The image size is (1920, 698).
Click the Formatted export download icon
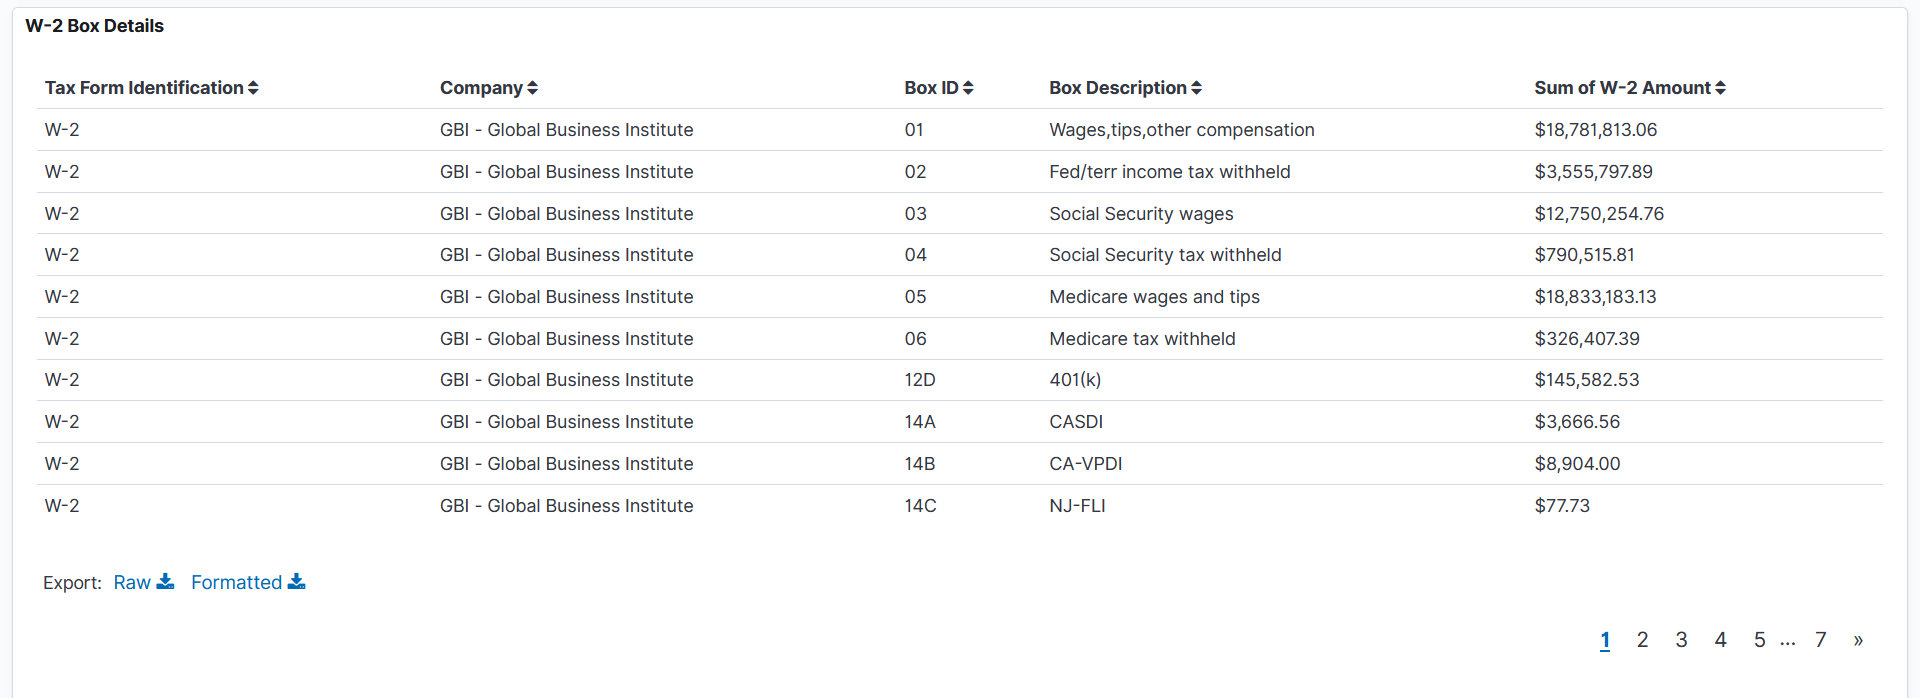coord(297,581)
